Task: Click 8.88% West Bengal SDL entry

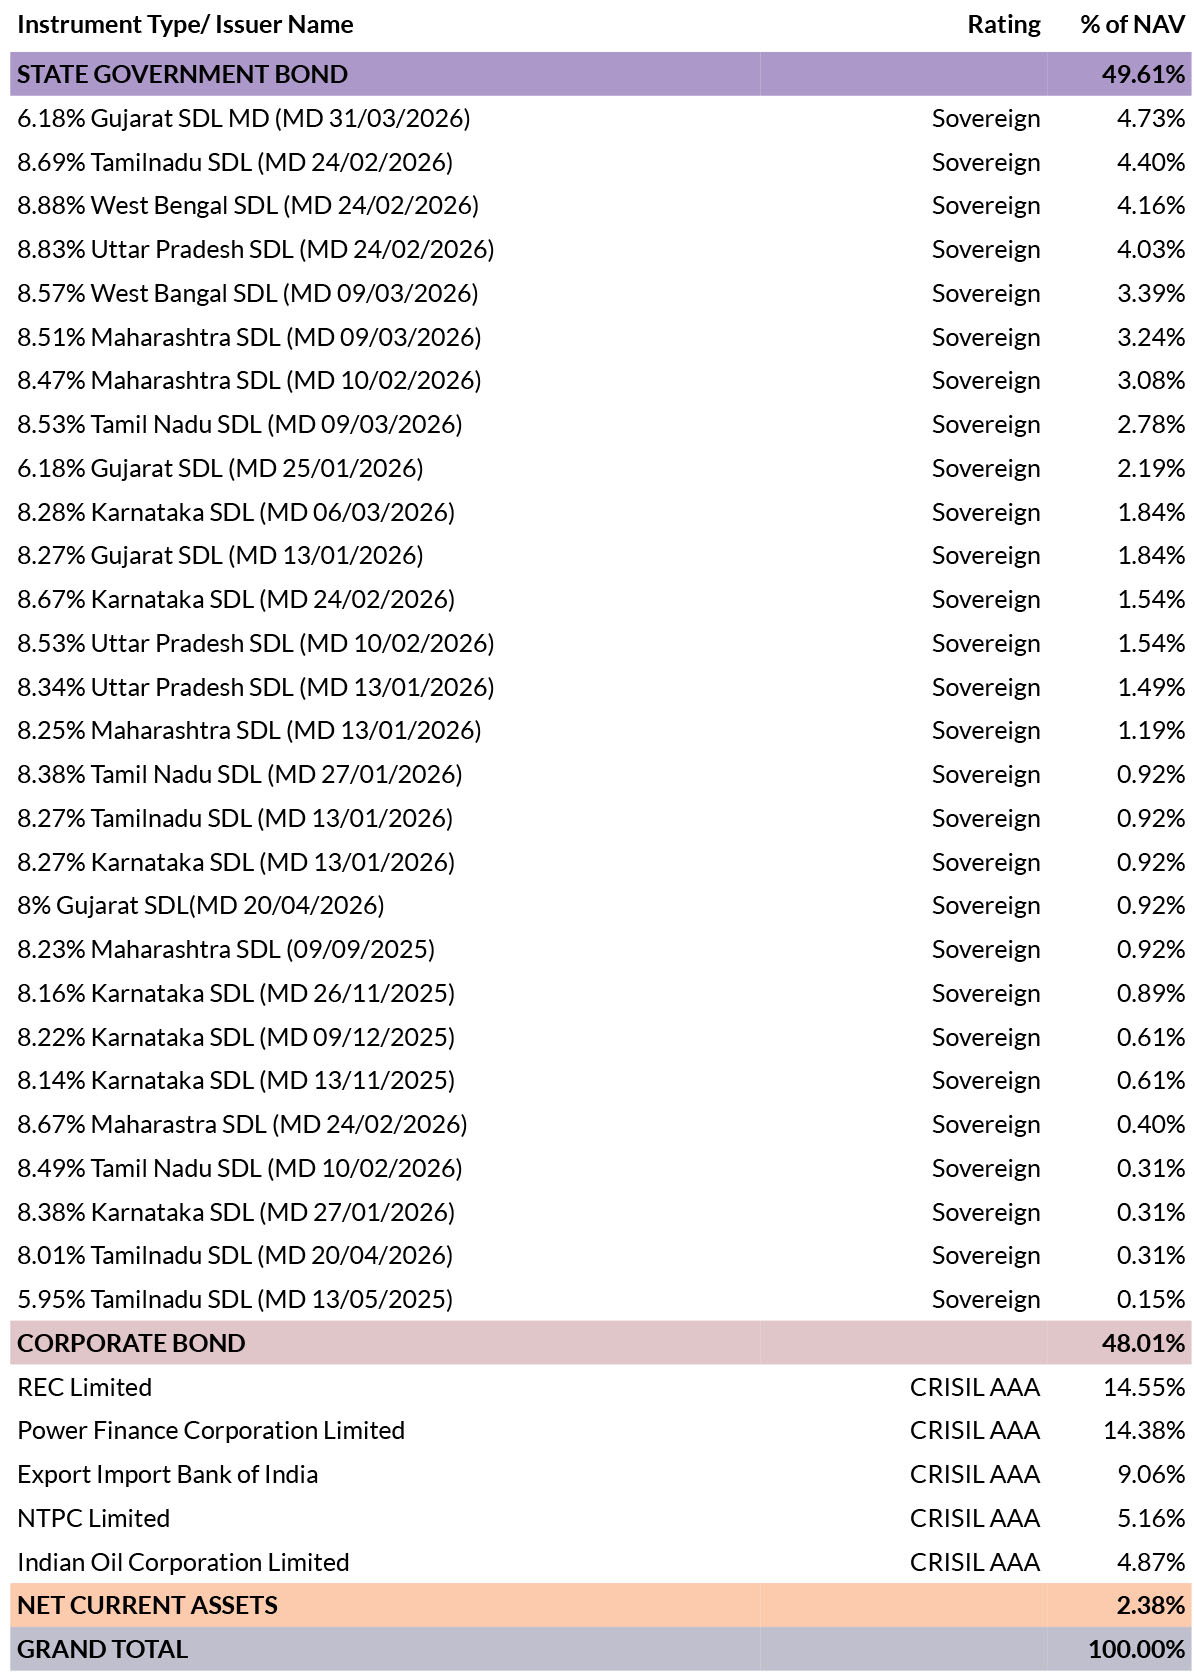Action: click(248, 205)
